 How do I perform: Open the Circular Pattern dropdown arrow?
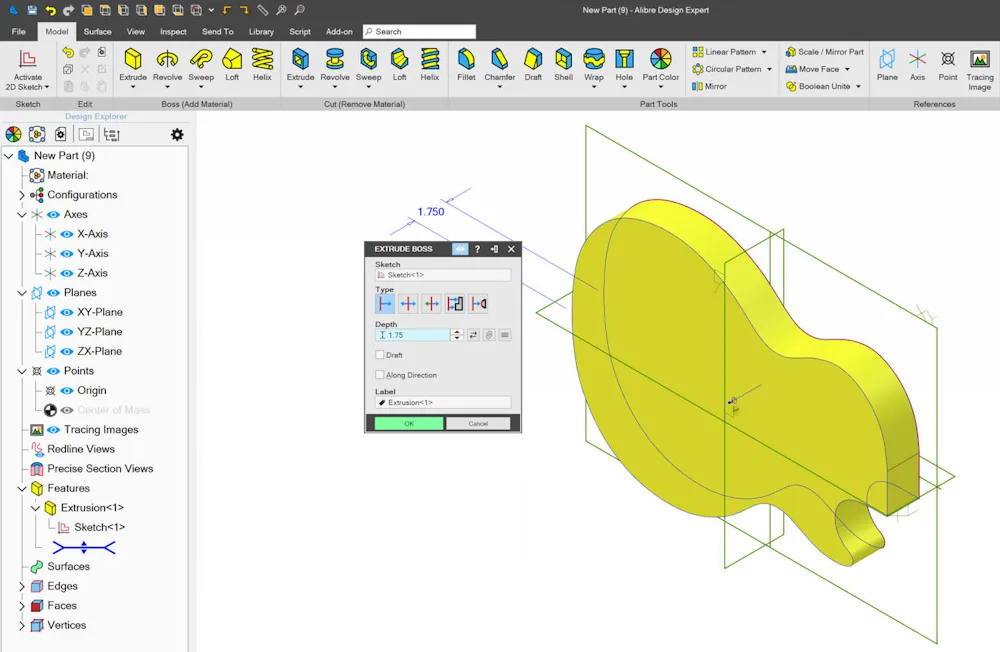tap(769, 69)
